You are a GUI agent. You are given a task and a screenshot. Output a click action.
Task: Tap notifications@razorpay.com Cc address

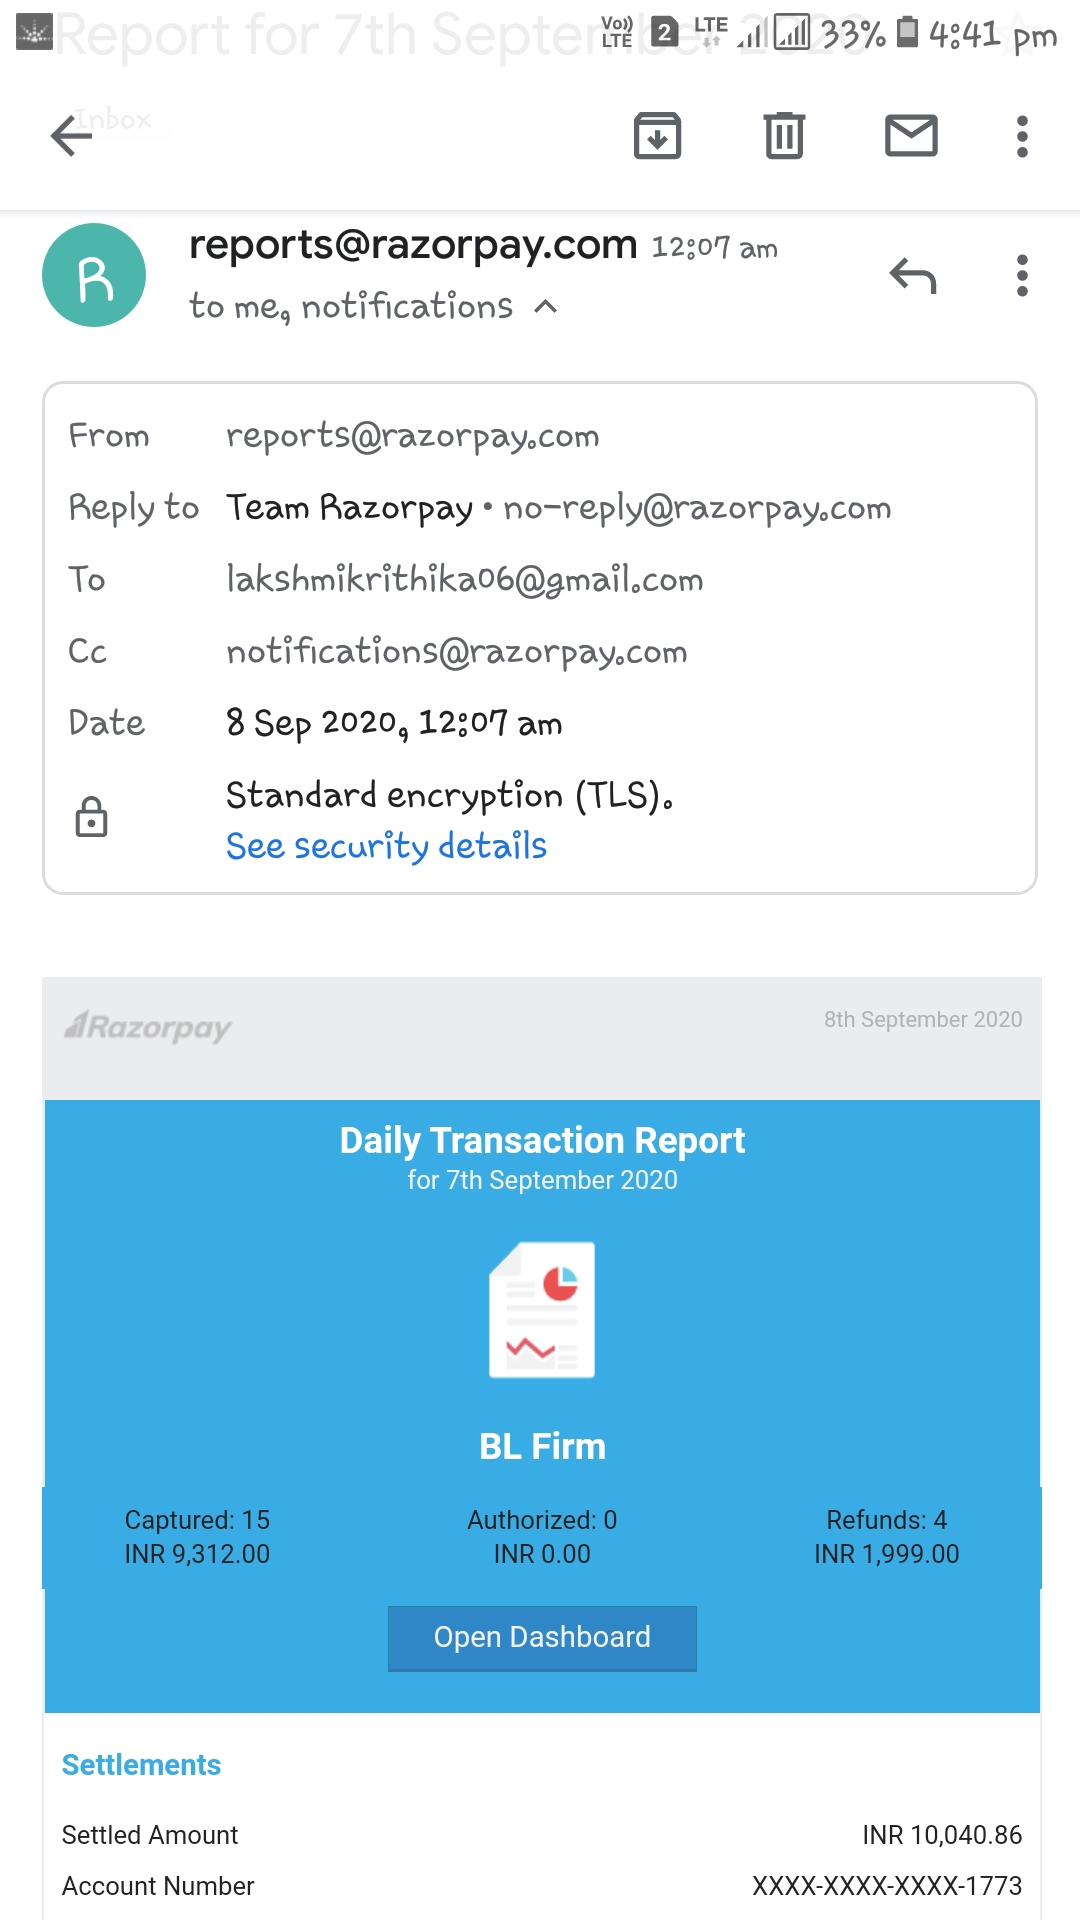tap(457, 652)
